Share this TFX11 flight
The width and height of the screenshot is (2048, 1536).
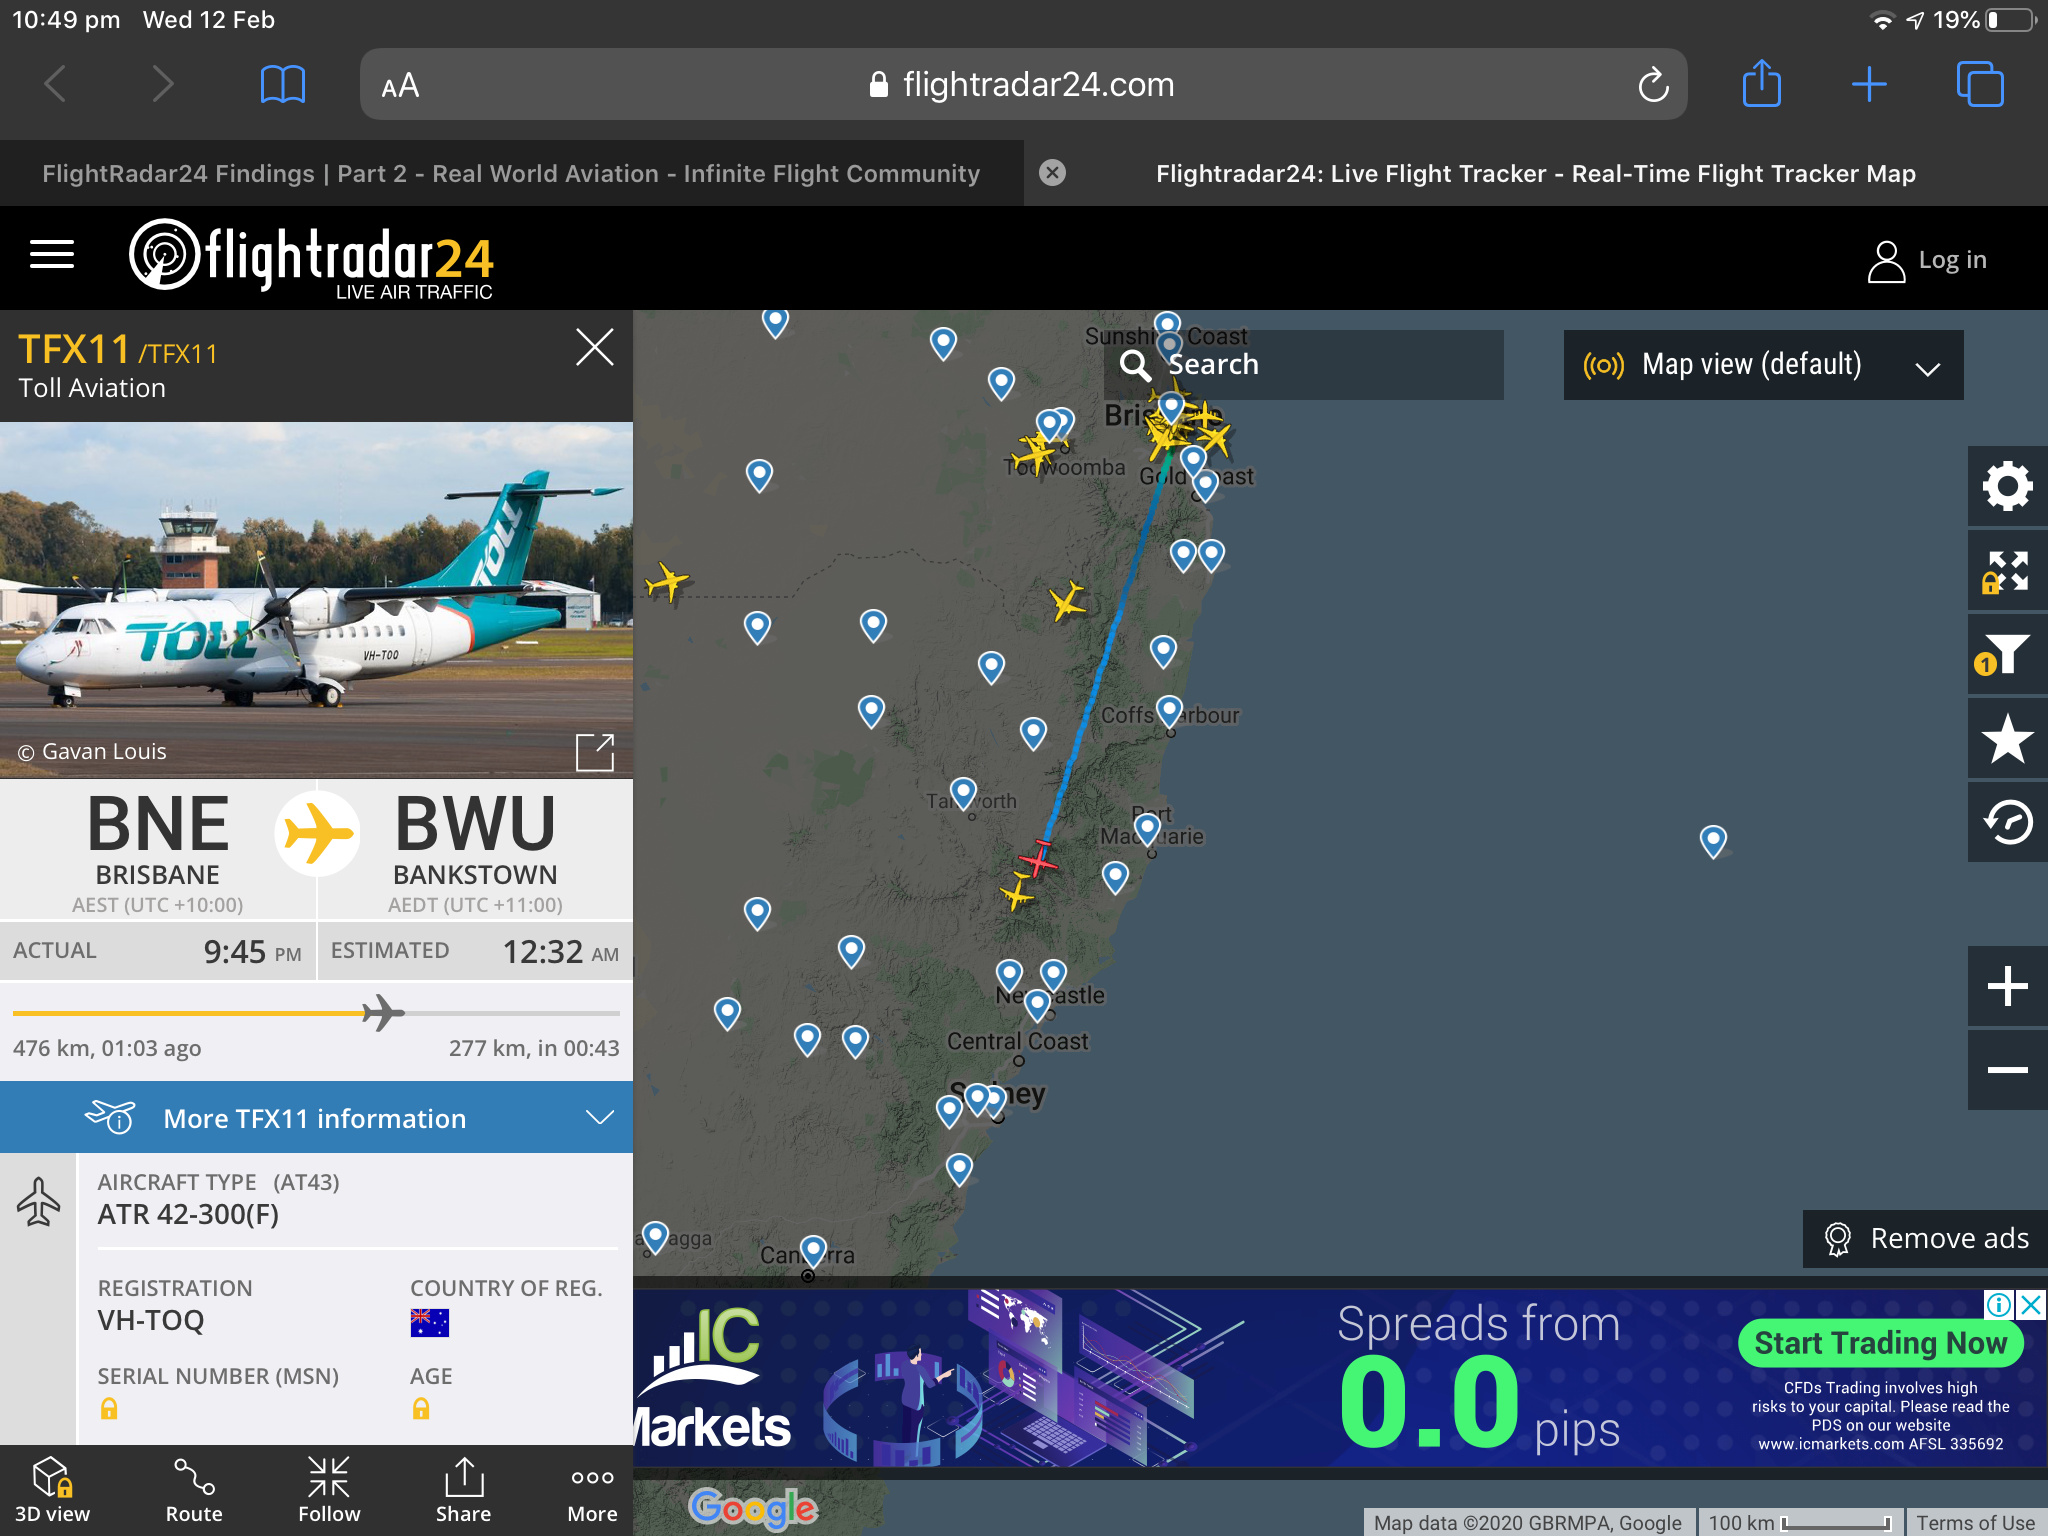[463, 1490]
